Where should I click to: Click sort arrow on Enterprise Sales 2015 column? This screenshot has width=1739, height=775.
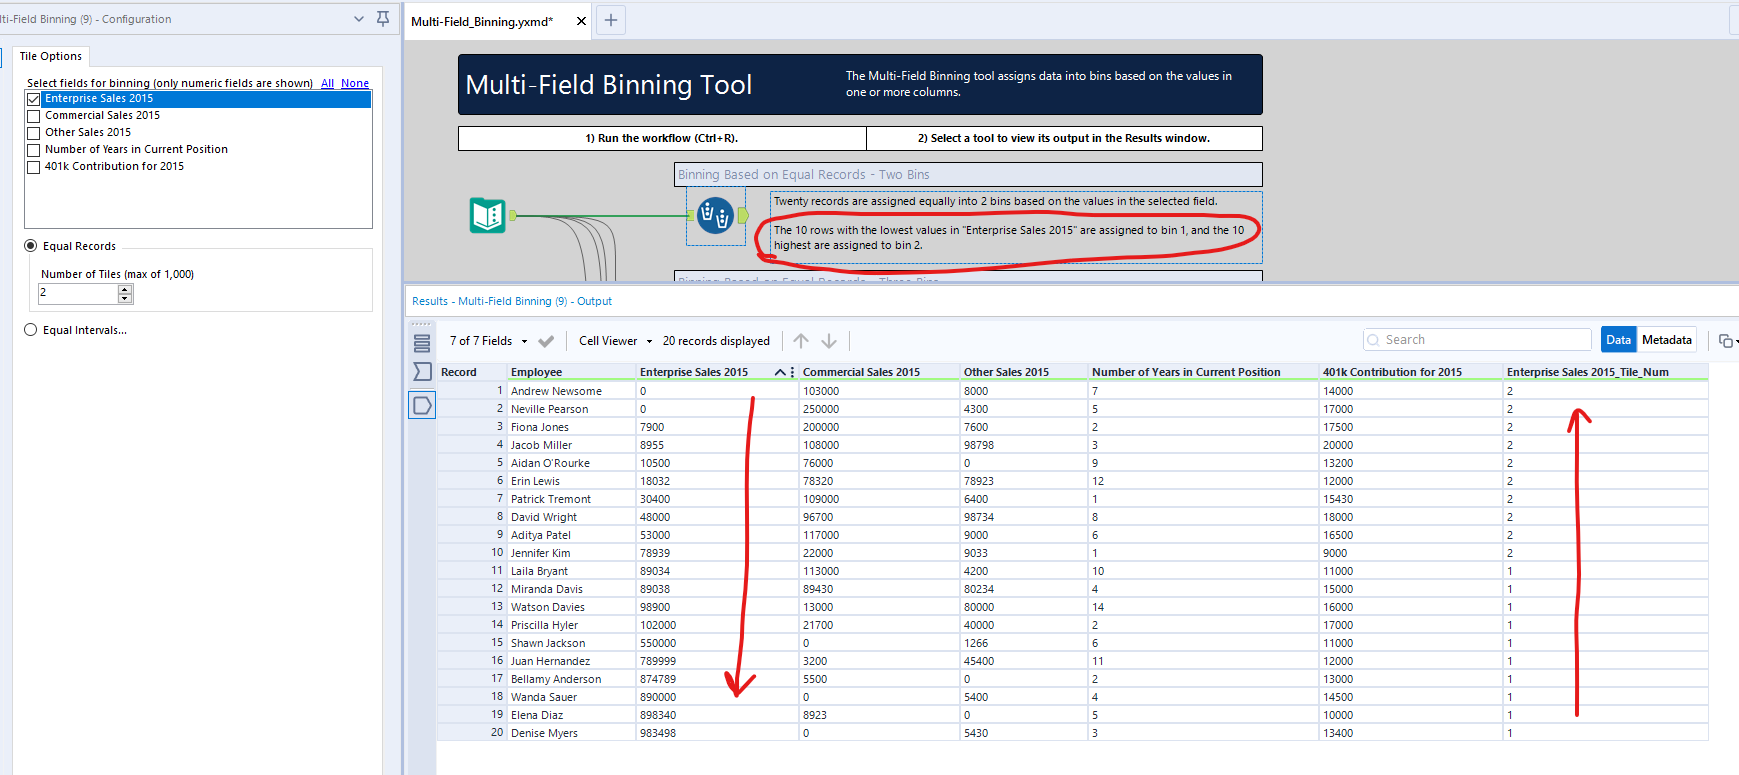(780, 372)
